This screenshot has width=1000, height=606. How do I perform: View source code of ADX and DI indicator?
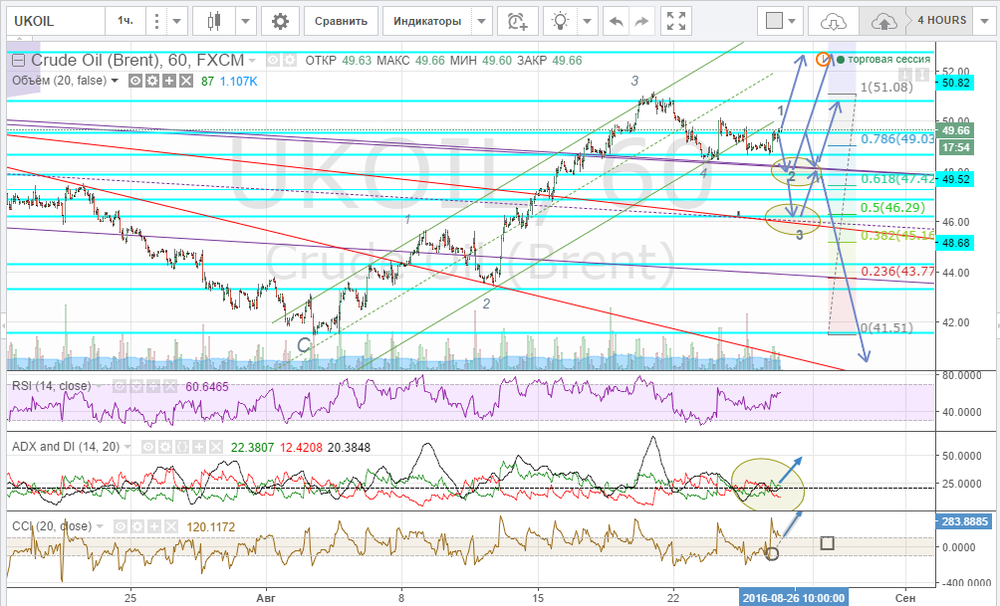[x=182, y=447]
